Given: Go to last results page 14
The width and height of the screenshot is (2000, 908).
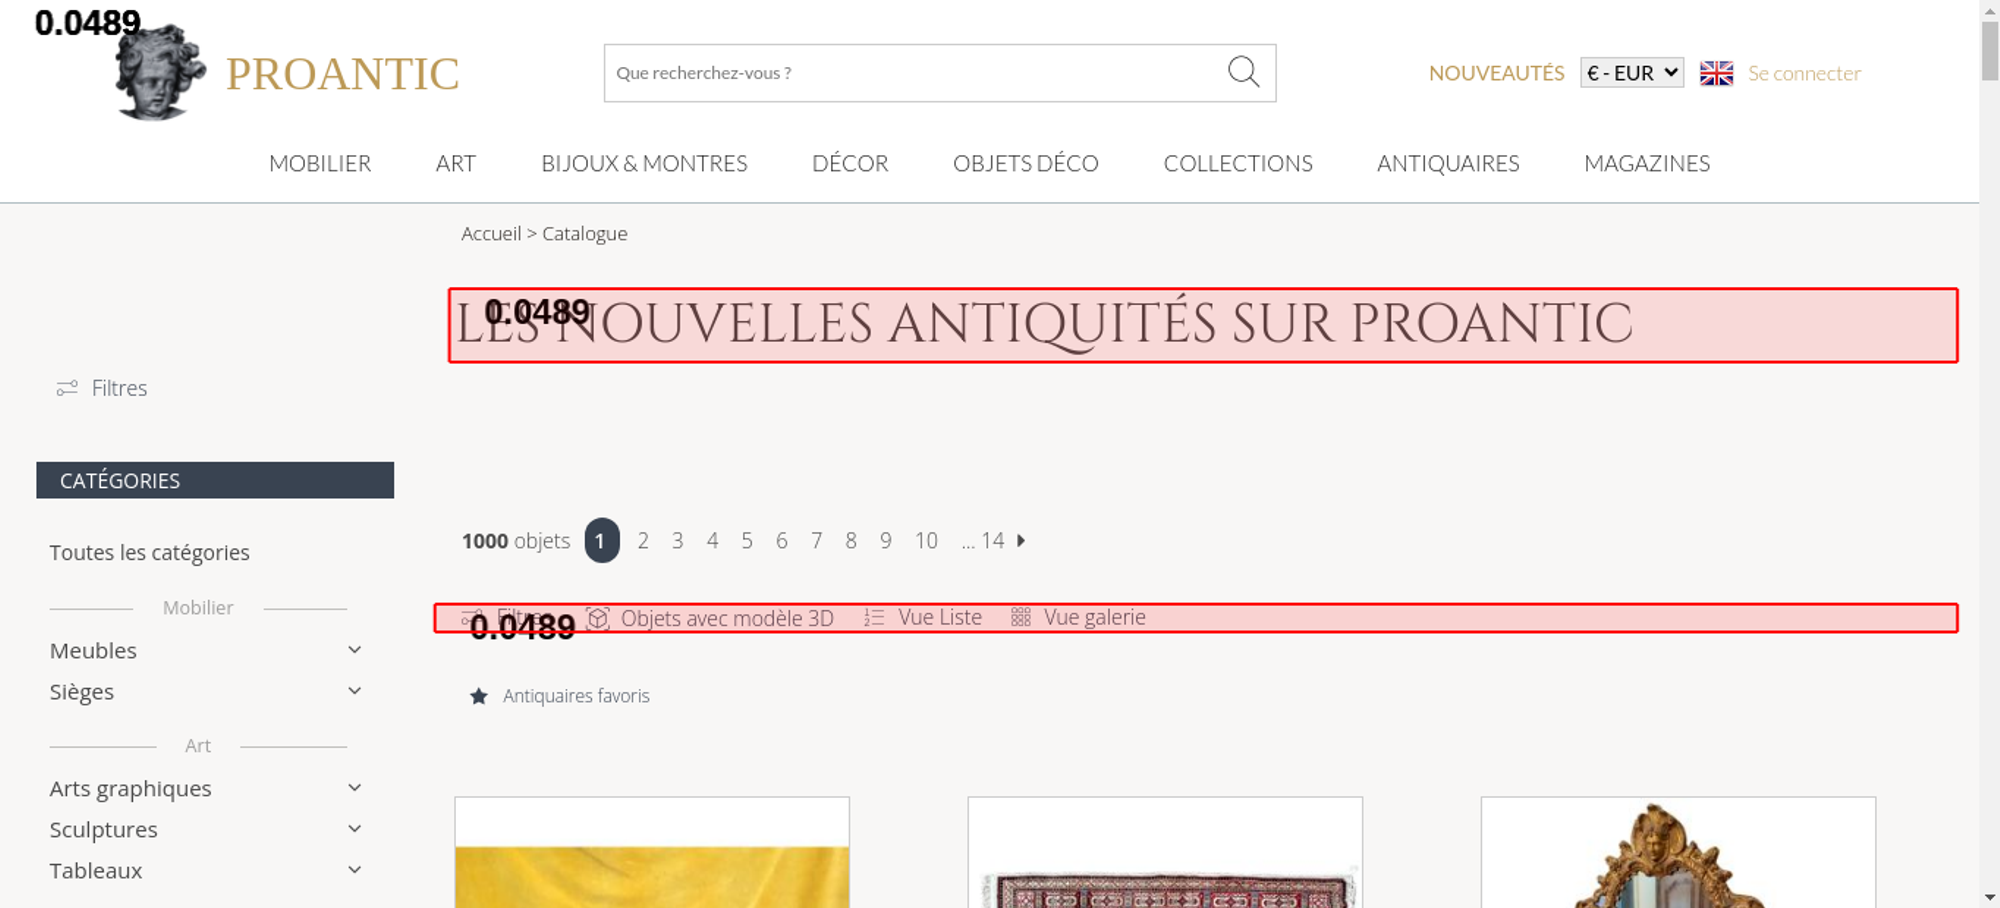Looking at the screenshot, I should (x=992, y=541).
